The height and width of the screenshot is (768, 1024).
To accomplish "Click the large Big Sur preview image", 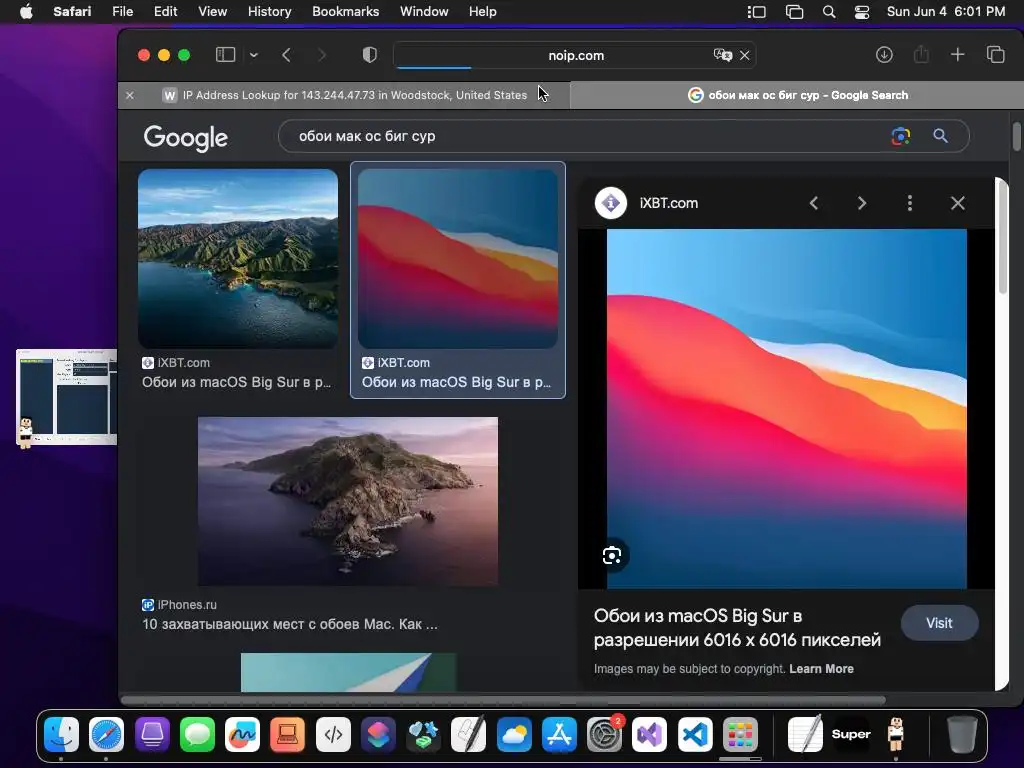I will [x=786, y=409].
